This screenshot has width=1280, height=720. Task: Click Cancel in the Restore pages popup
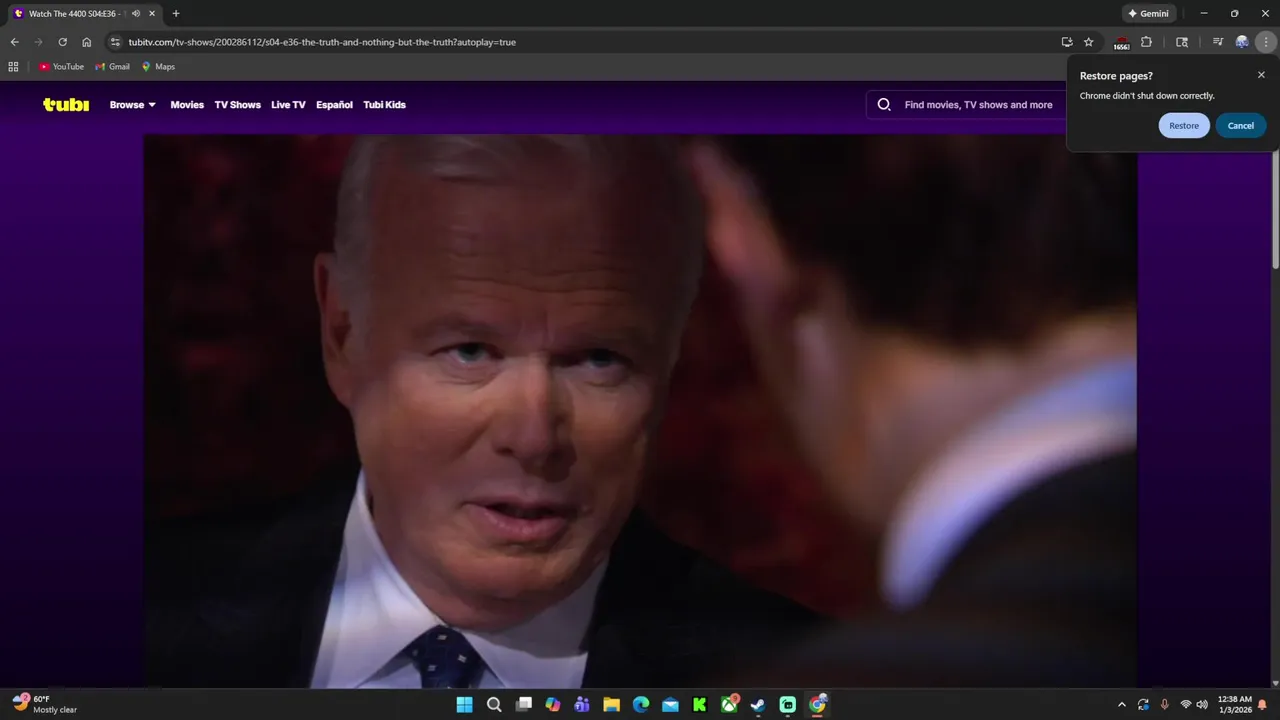[x=1241, y=126]
